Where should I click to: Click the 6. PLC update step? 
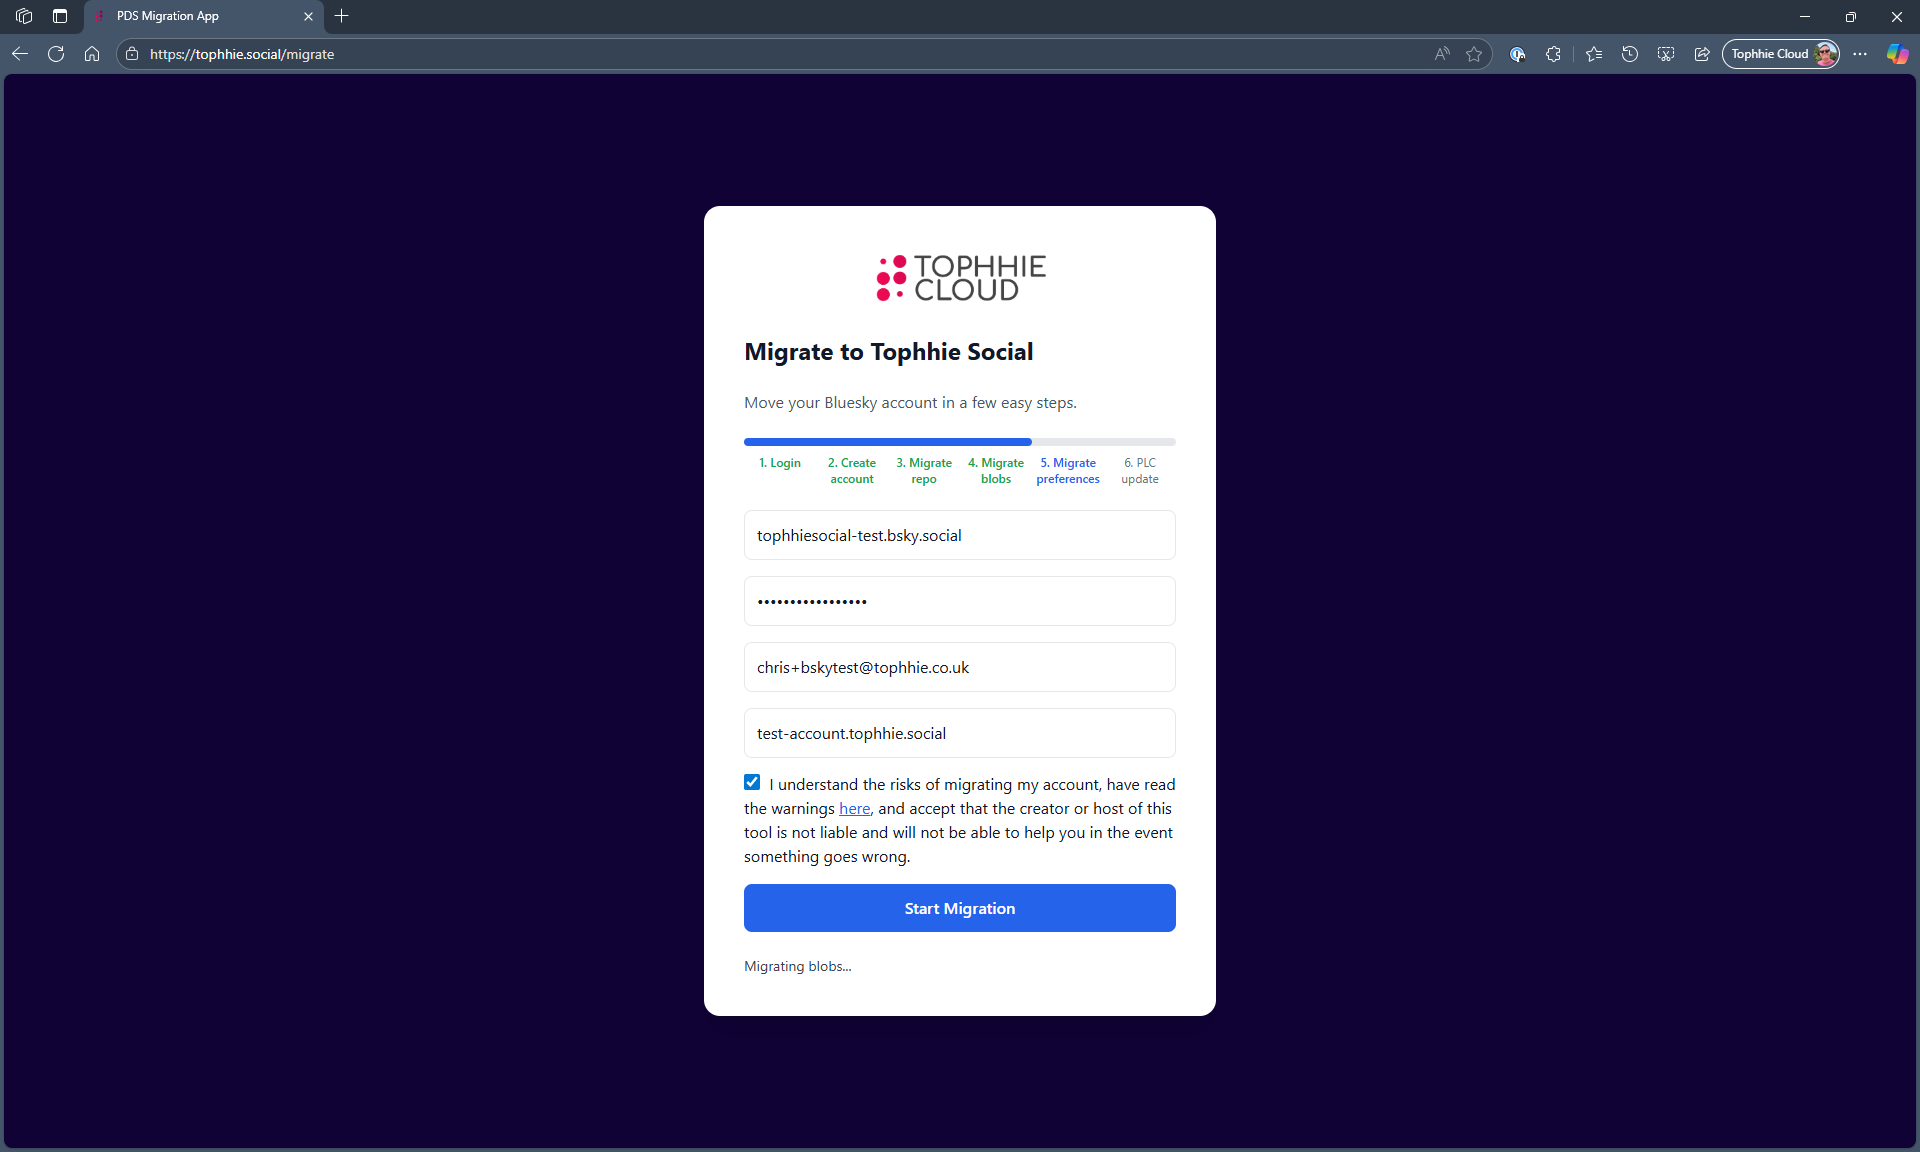tap(1140, 471)
